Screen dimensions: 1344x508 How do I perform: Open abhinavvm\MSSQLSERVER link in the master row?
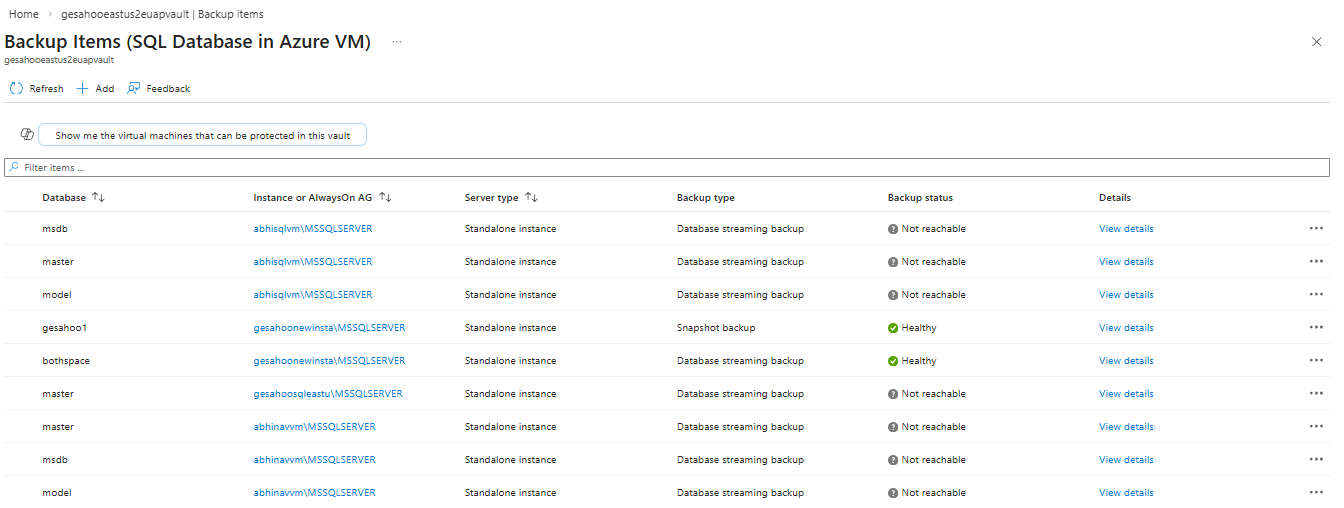tap(315, 427)
